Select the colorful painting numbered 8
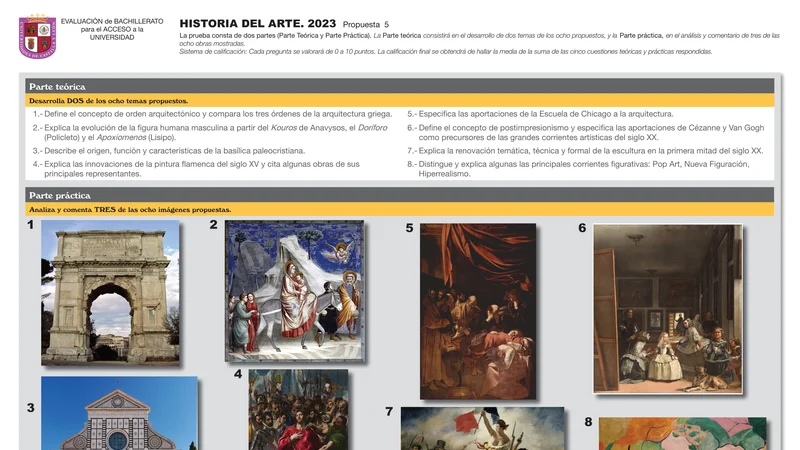 [682, 434]
